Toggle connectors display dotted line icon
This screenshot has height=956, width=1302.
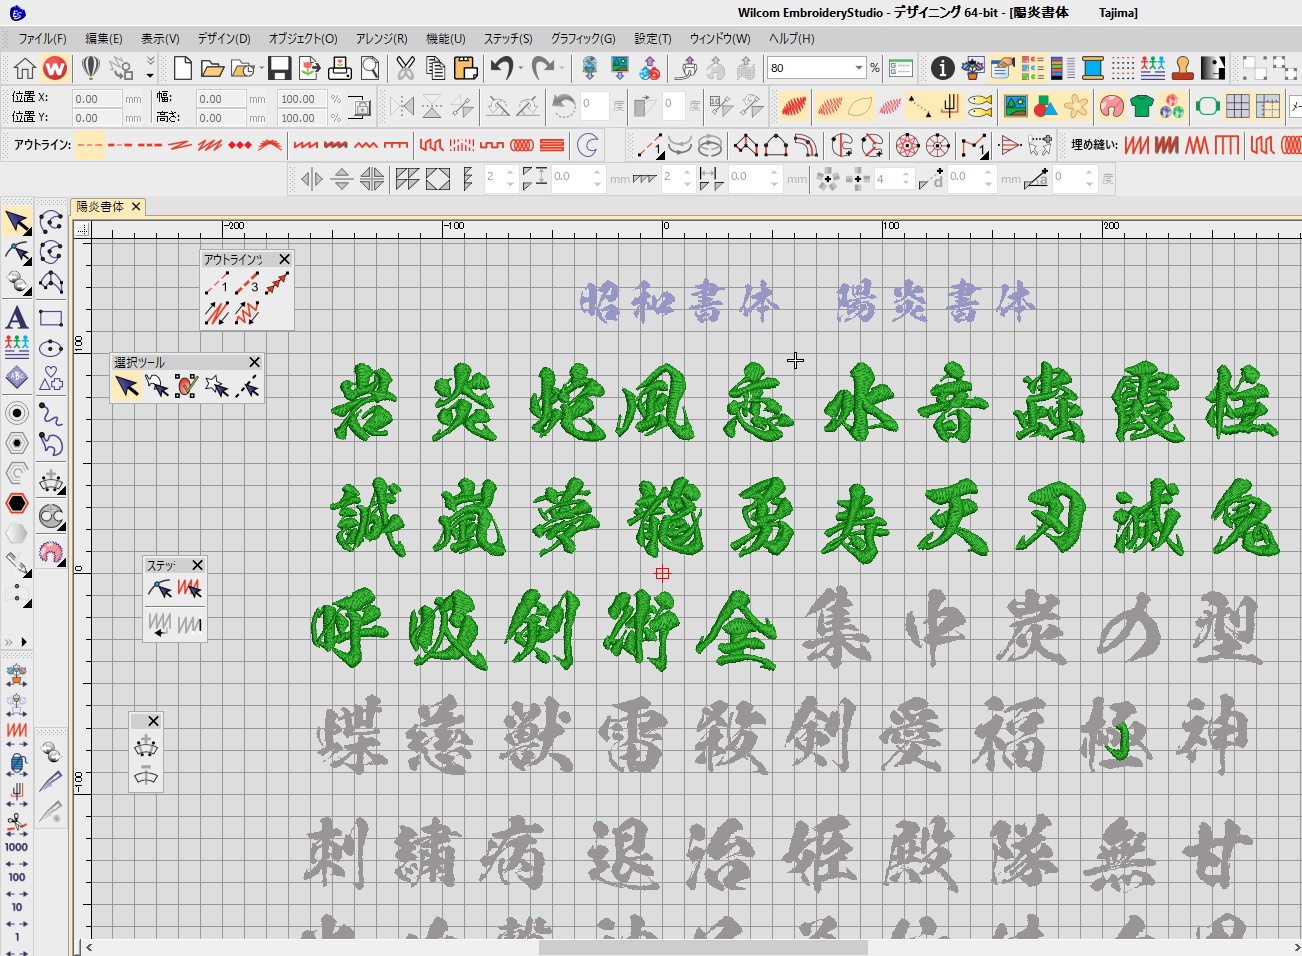(920, 105)
